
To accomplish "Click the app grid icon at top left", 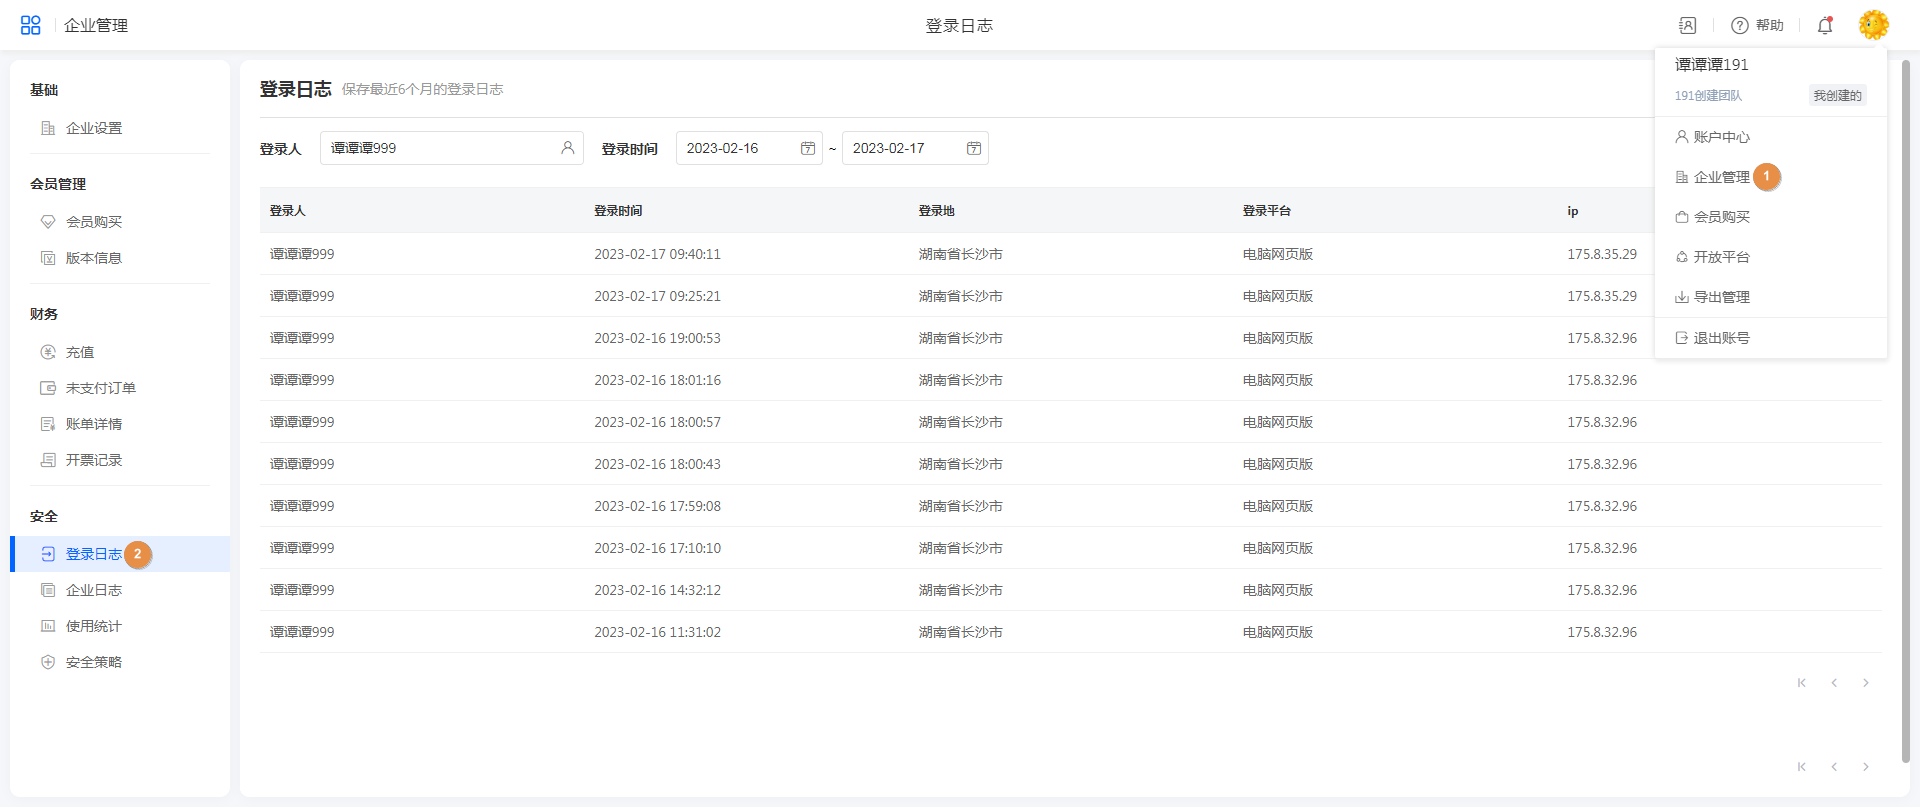I will 31,25.
